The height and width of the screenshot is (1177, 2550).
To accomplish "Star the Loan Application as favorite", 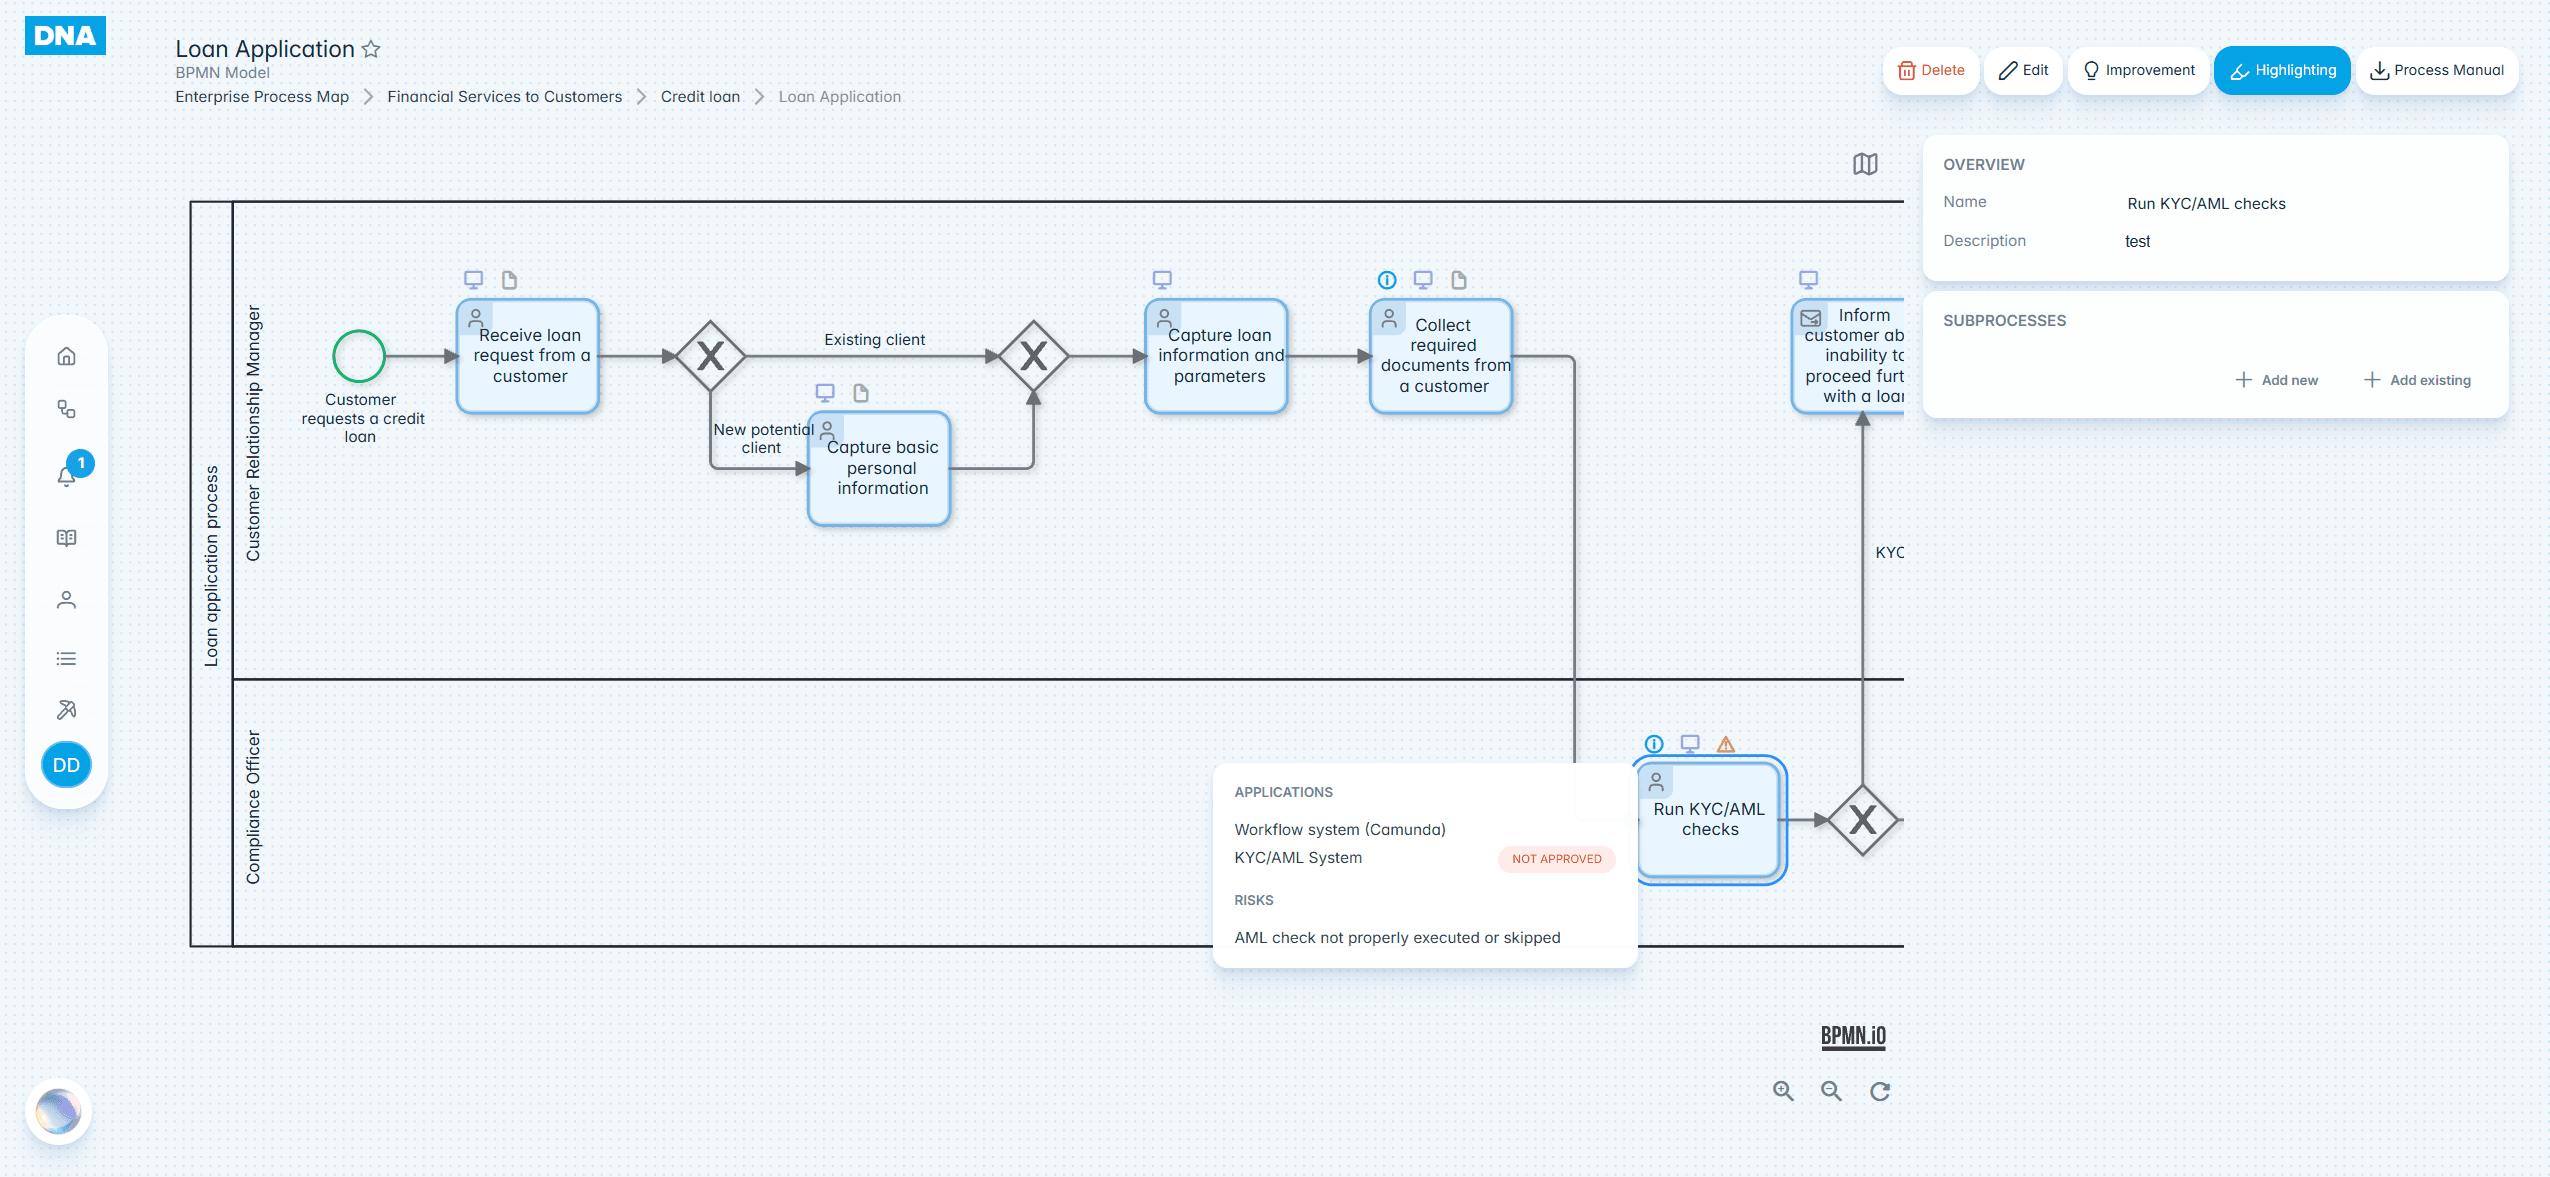I will pos(371,49).
